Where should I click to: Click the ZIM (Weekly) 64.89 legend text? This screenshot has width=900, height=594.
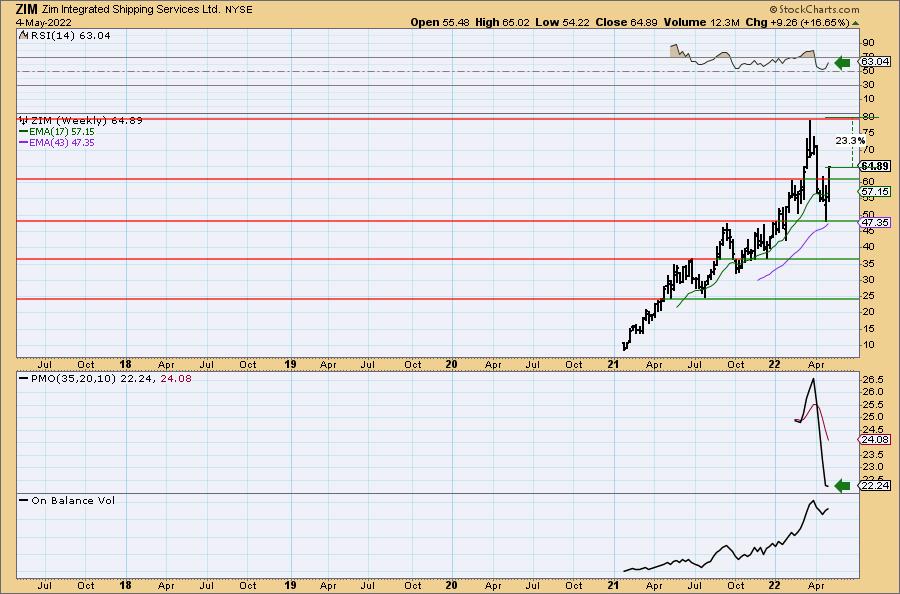(x=87, y=120)
